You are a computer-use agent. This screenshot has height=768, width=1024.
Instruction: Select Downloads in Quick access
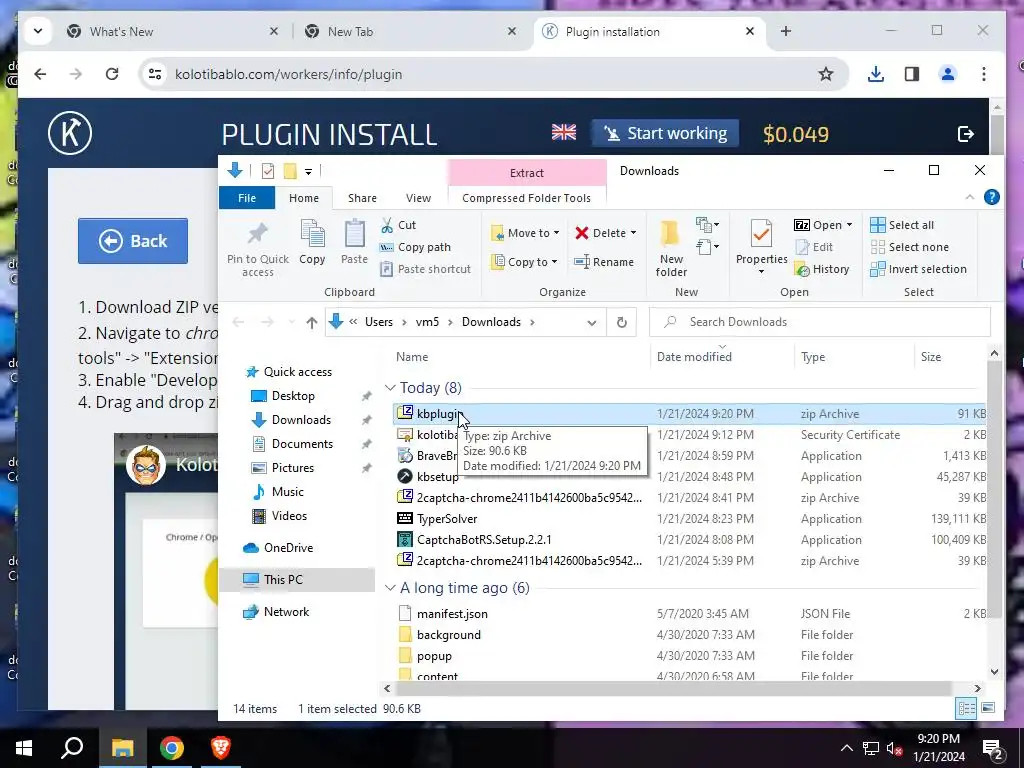pyautogui.click(x=301, y=420)
